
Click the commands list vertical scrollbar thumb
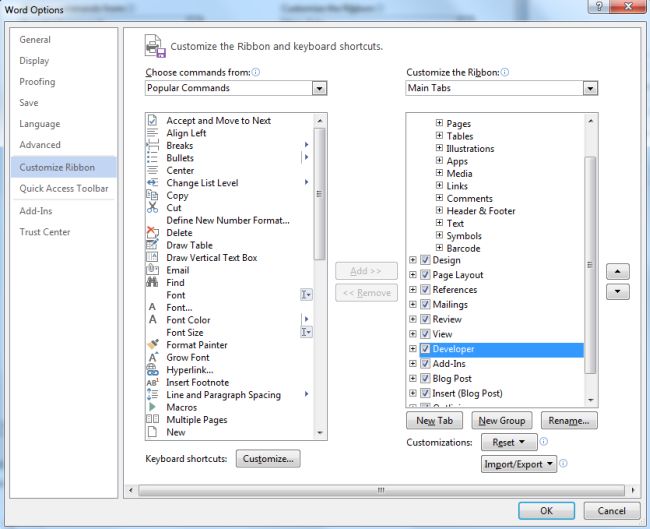[x=320, y=194]
